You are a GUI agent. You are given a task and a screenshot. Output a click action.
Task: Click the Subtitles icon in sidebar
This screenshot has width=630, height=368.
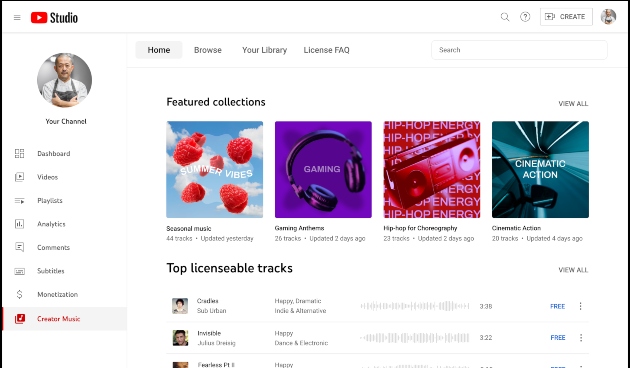click(x=19, y=271)
